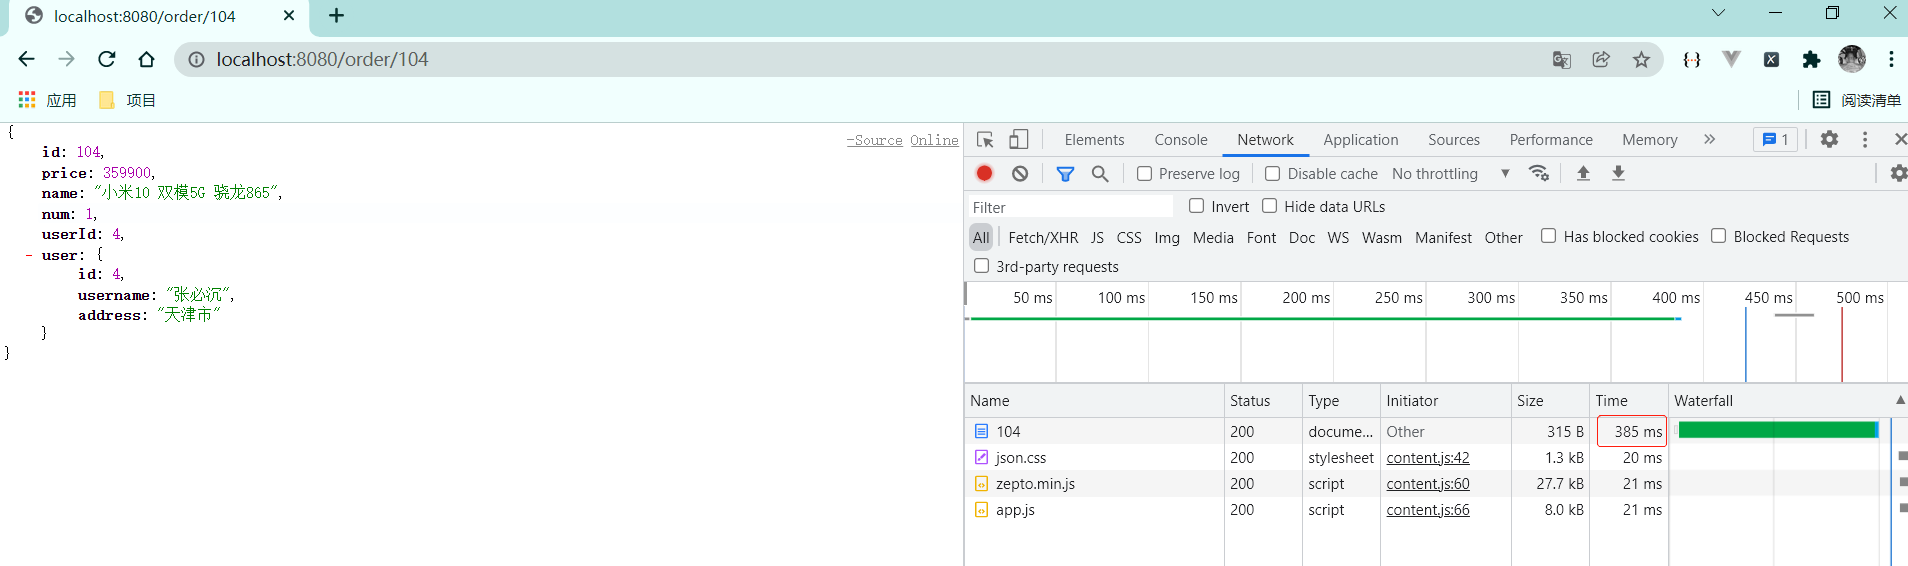Reload the localhost order page
The width and height of the screenshot is (1908, 566).
[x=107, y=59]
